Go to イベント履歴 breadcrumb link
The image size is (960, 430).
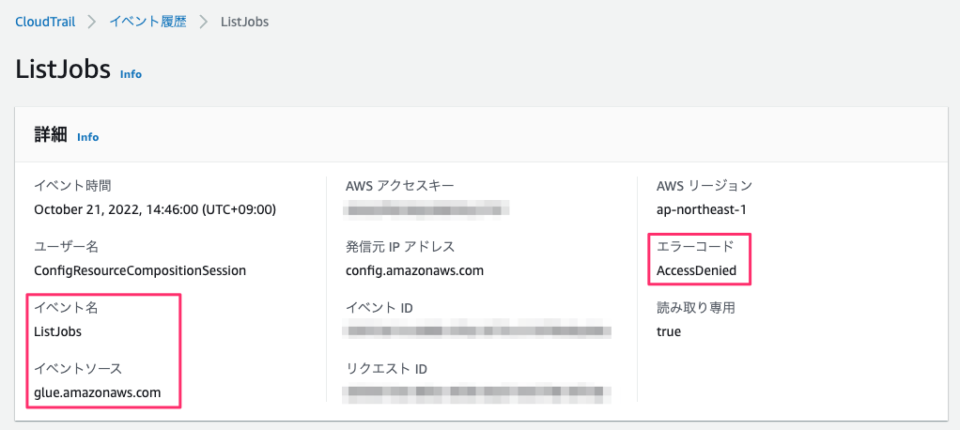[x=148, y=22]
